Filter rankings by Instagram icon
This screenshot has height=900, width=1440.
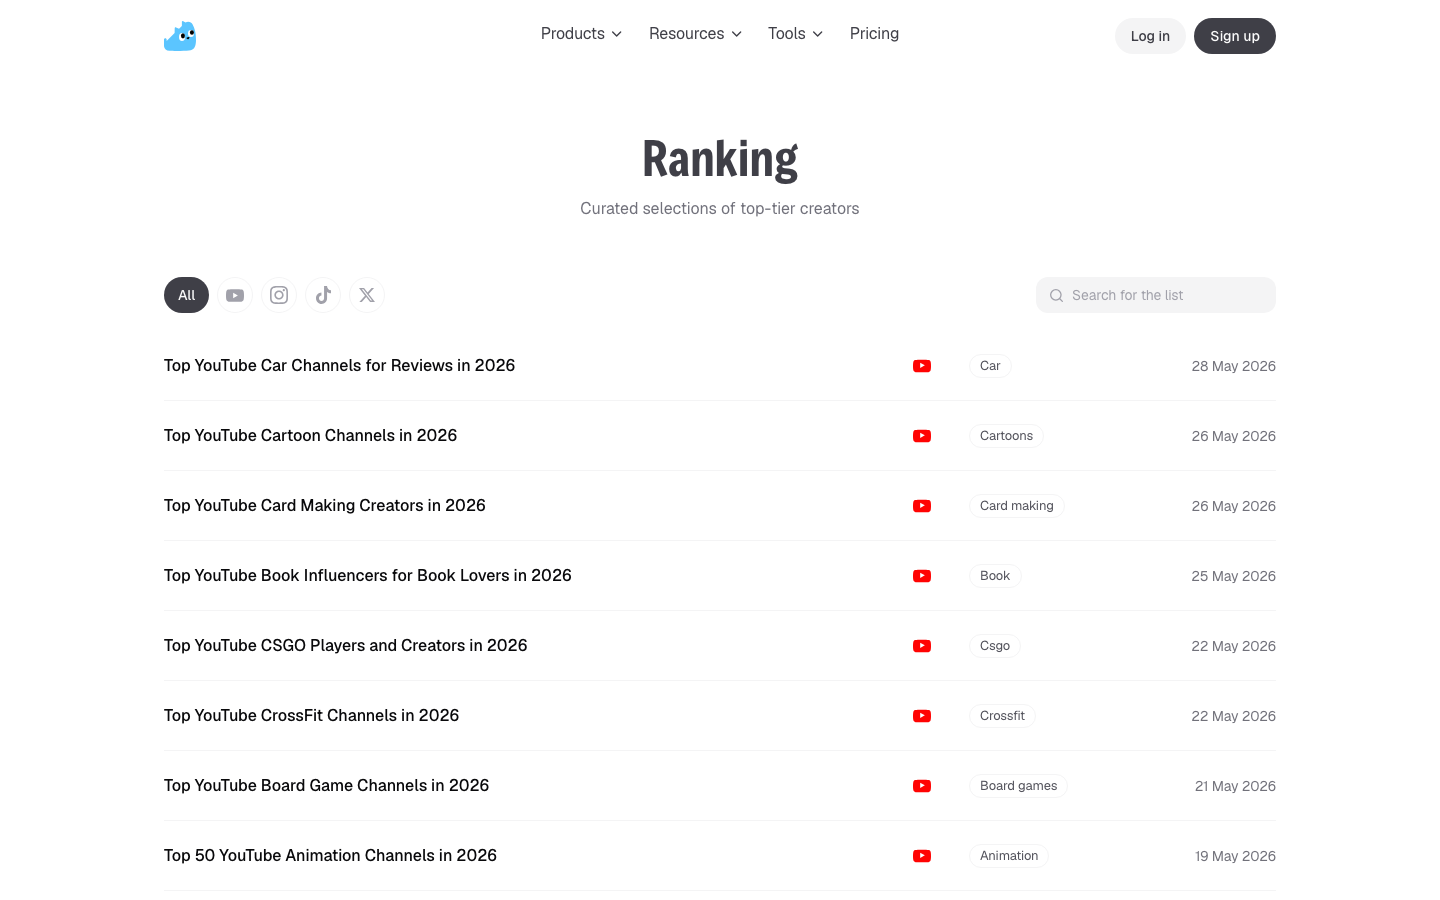tap(279, 295)
